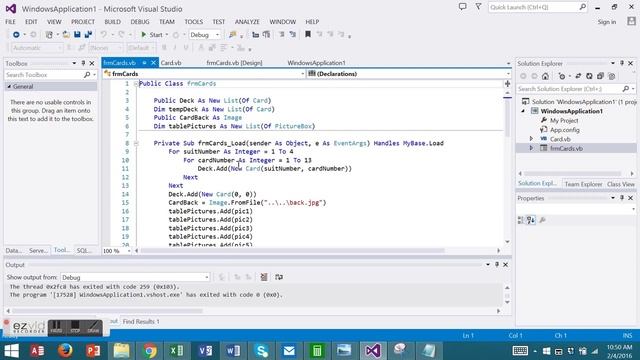Close the Toolbox panel
The width and height of the screenshot is (640, 360).
[x=92, y=63]
